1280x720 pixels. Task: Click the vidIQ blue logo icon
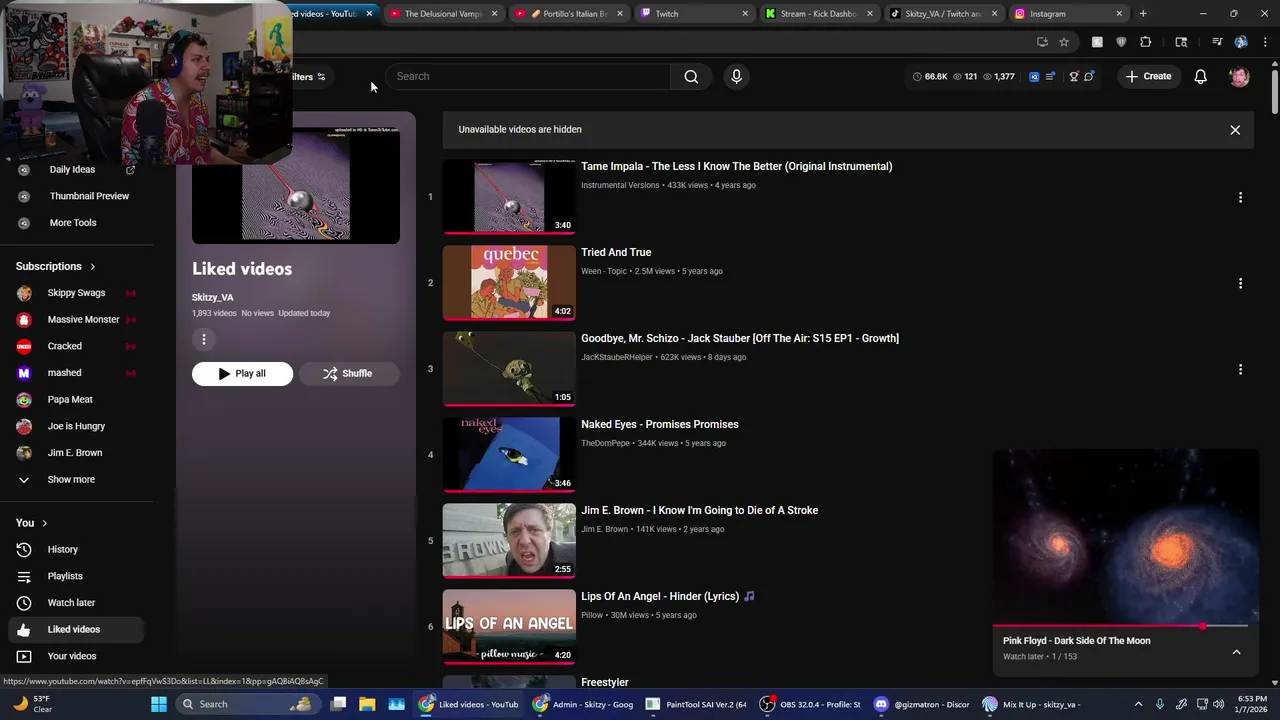[x=1034, y=77]
